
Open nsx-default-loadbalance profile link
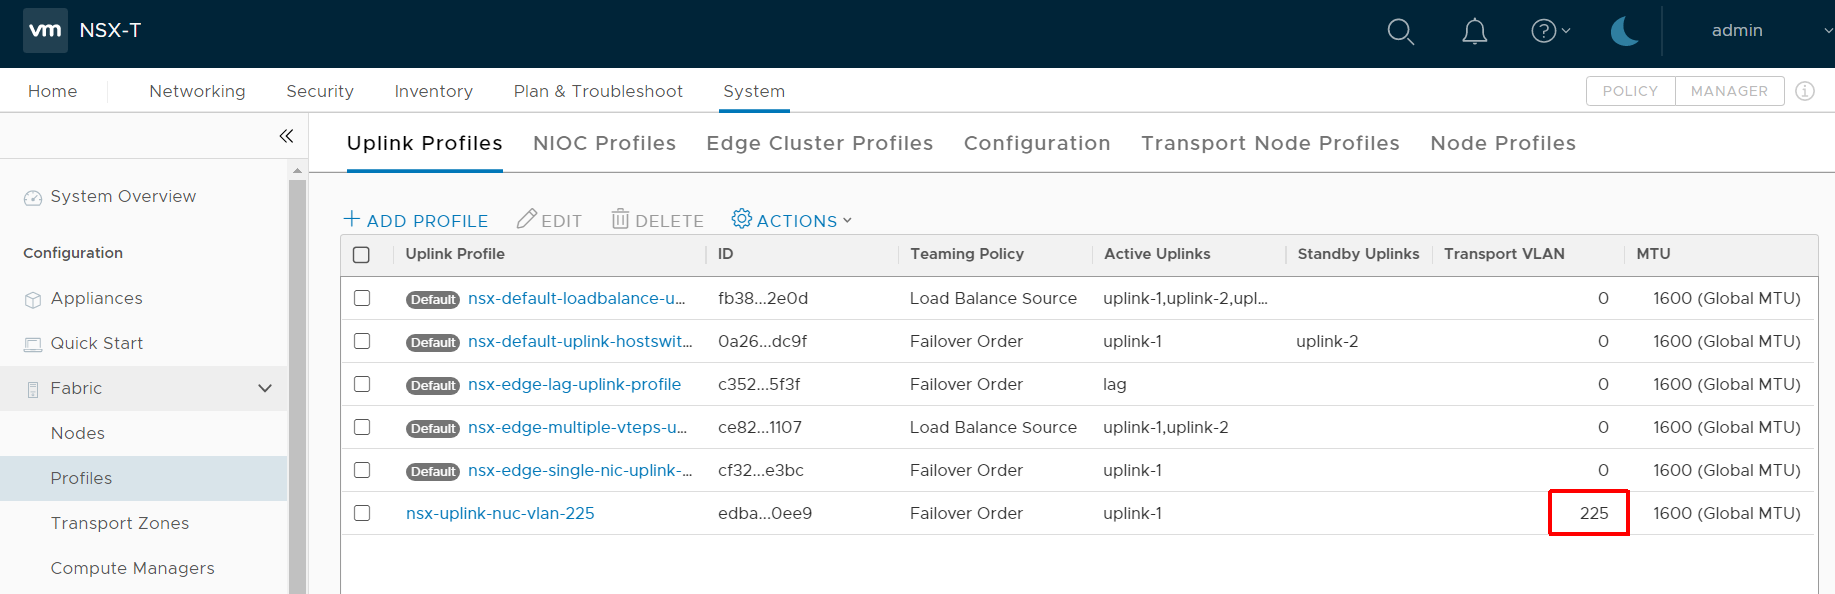pyautogui.click(x=577, y=298)
